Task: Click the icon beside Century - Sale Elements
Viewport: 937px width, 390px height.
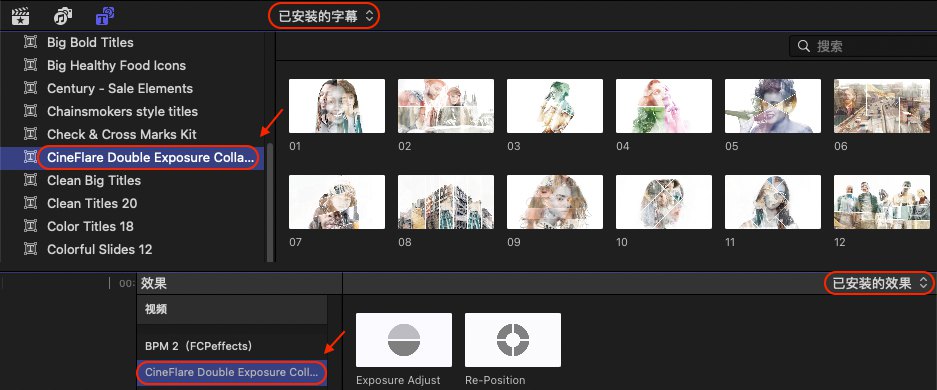Action: tap(30, 88)
